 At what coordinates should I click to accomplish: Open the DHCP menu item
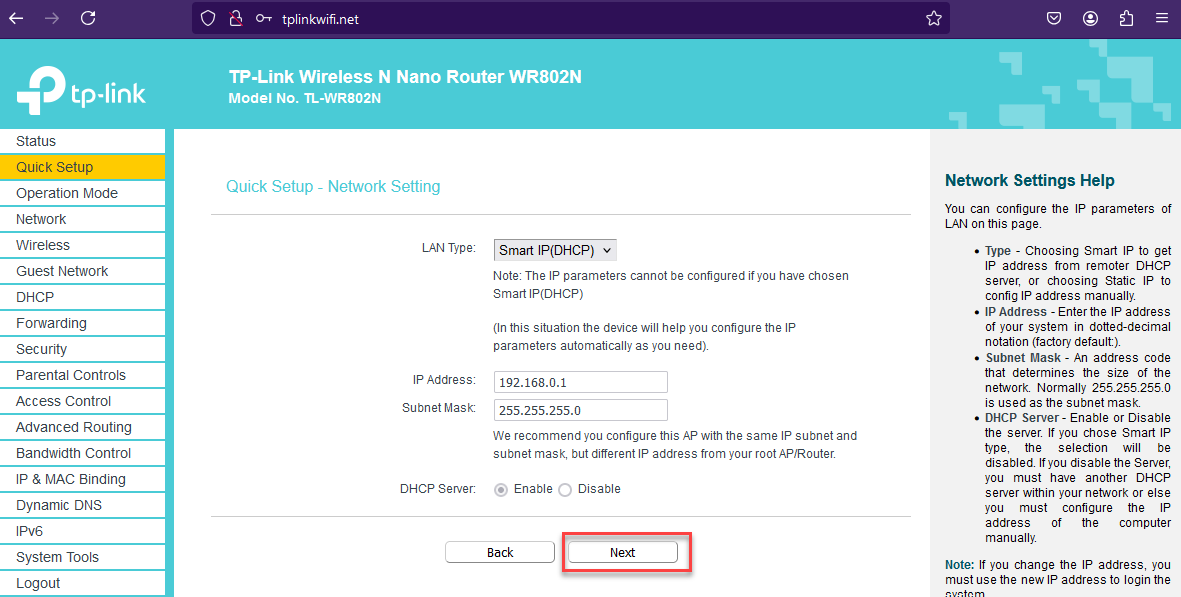point(82,297)
